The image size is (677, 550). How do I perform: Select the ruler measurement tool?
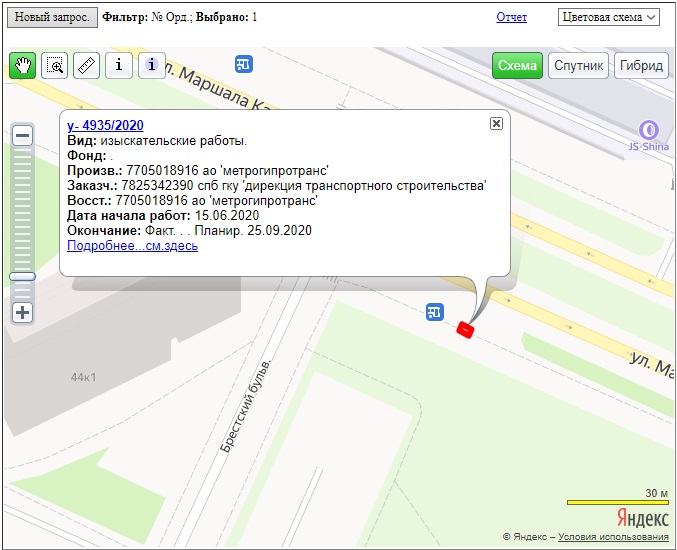pyautogui.click(x=87, y=66)
